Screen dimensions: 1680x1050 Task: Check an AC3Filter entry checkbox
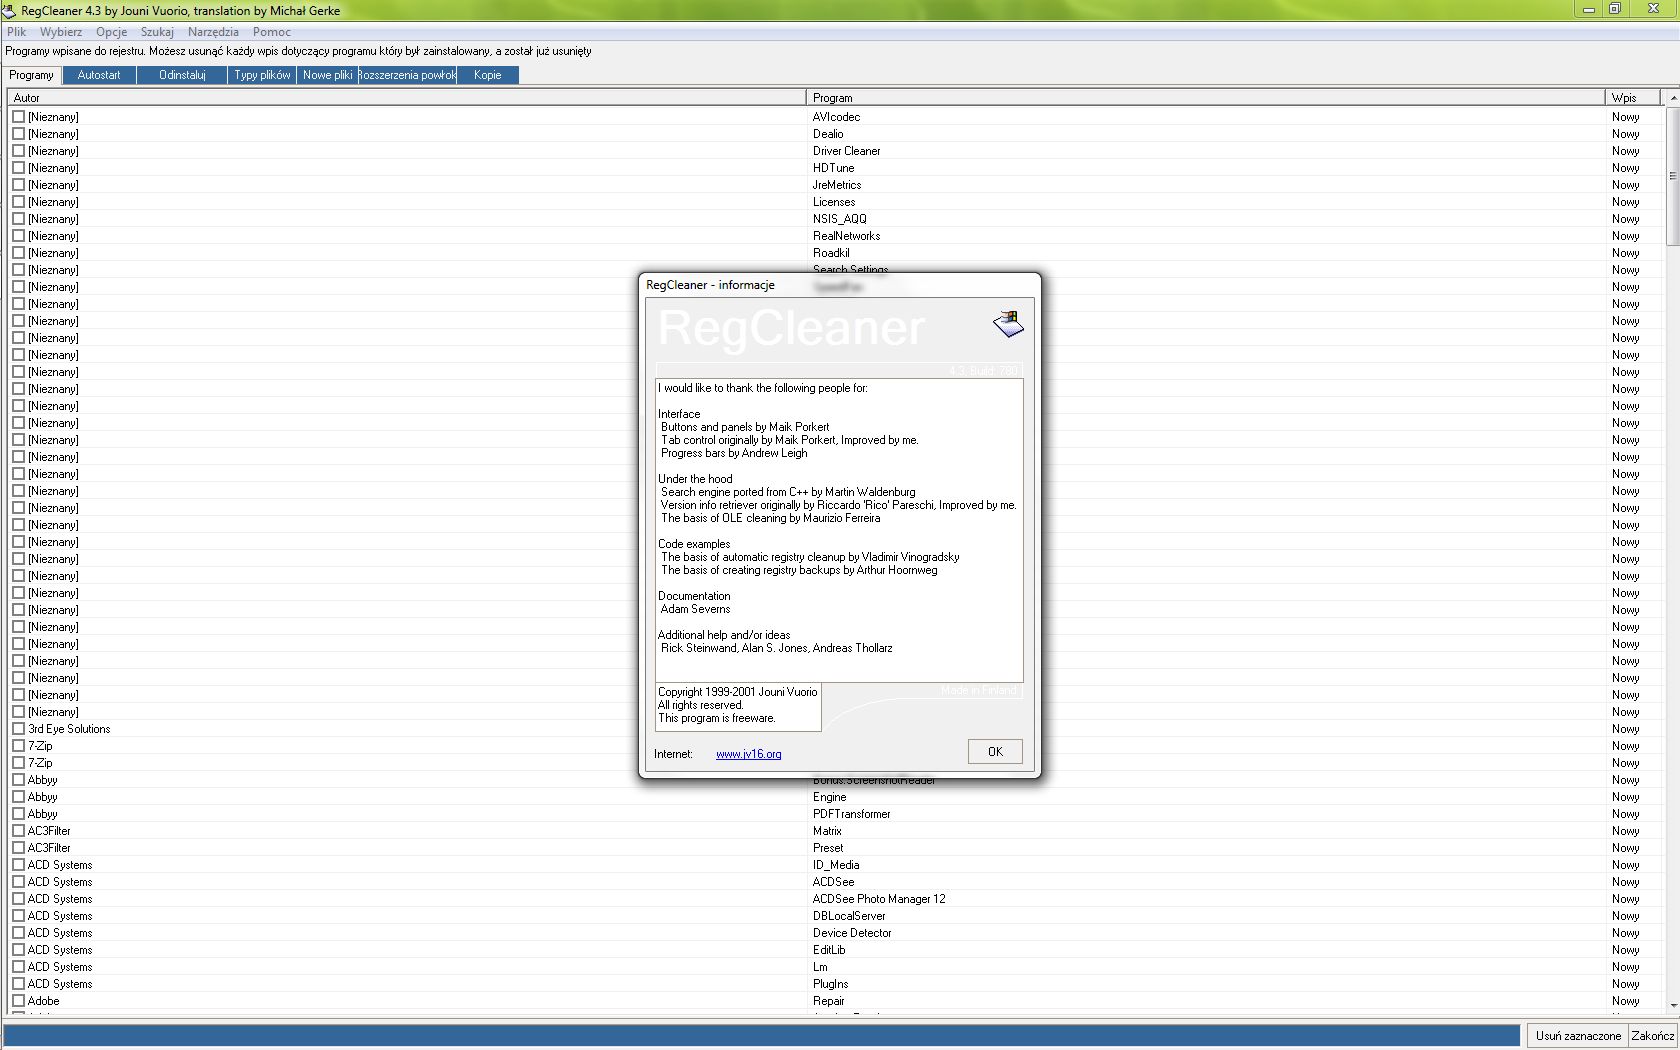[18, 830]
